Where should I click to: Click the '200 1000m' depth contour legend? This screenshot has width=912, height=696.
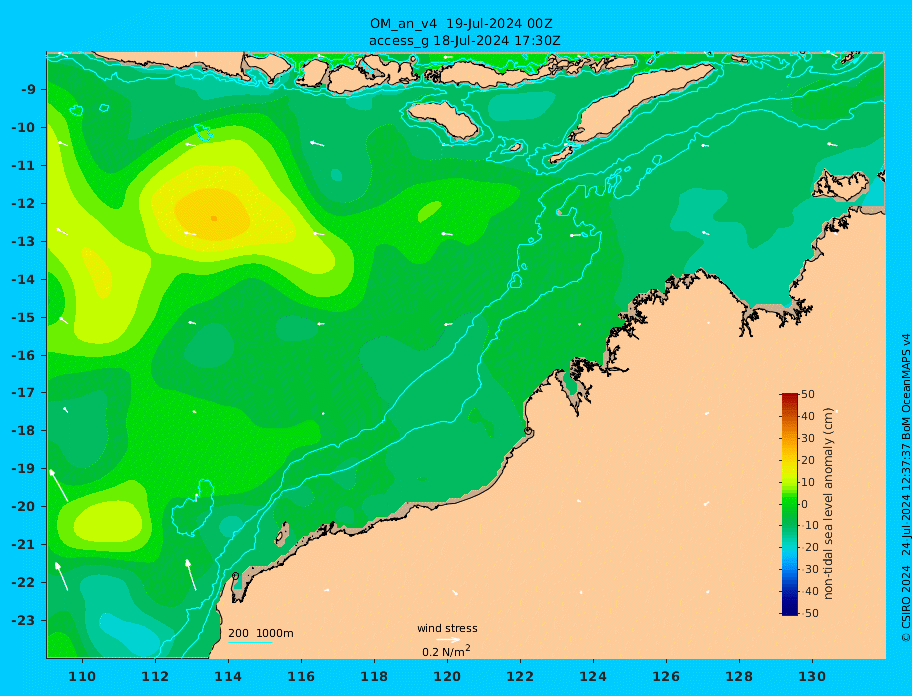[x=261, y=633]
